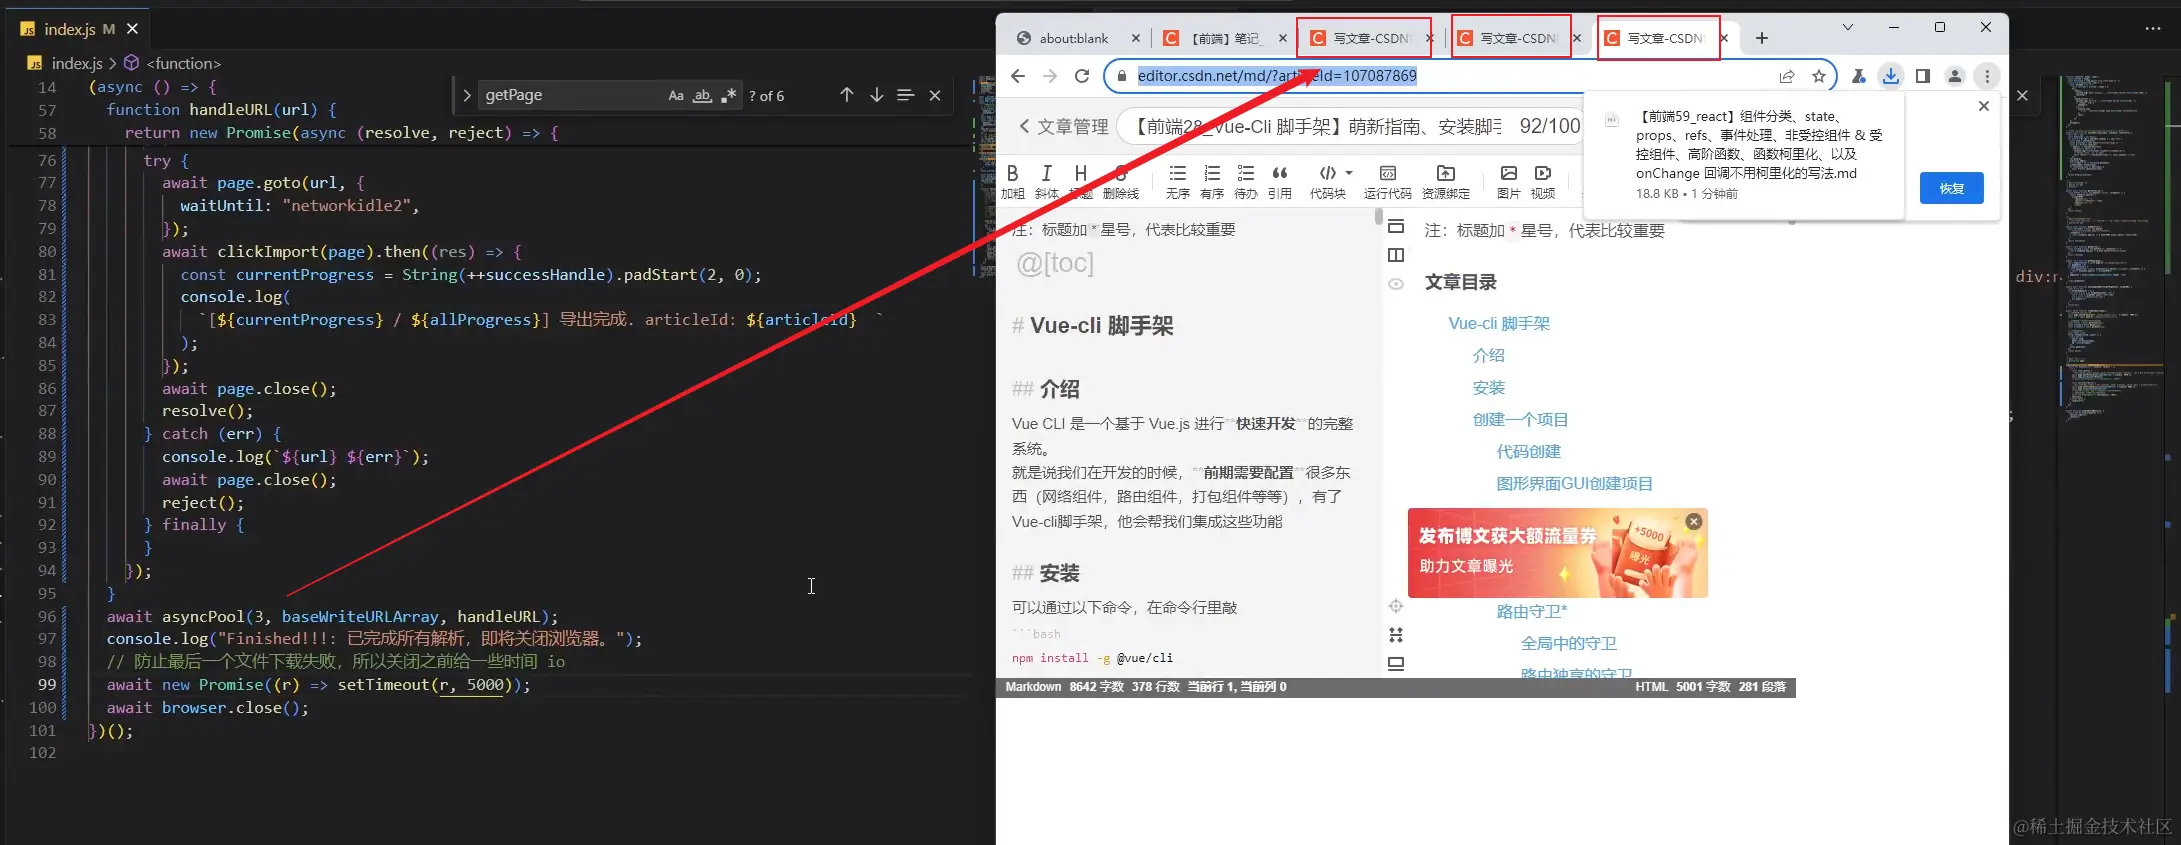This screenshot has width=2181, height=845.
Task: Switch to the 【前端】笔记 browser tab
Action: [1226, 38]
